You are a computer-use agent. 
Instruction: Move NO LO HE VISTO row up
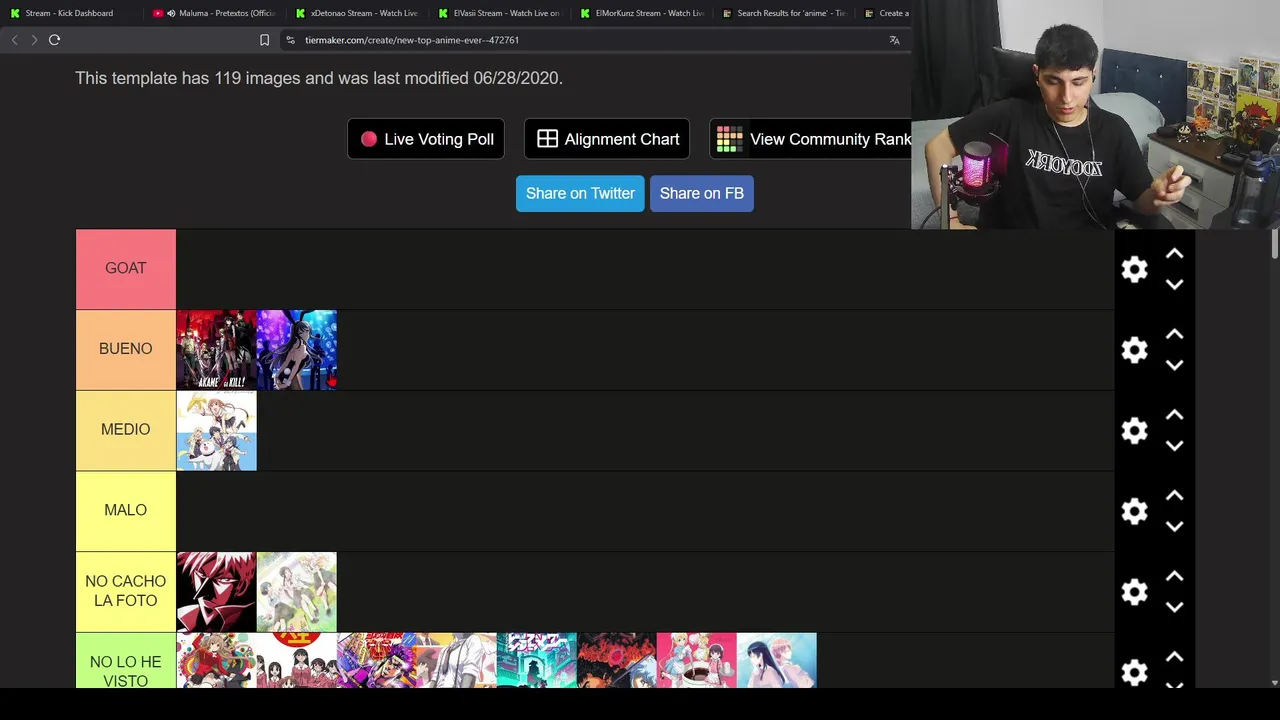coord(1175,657)
